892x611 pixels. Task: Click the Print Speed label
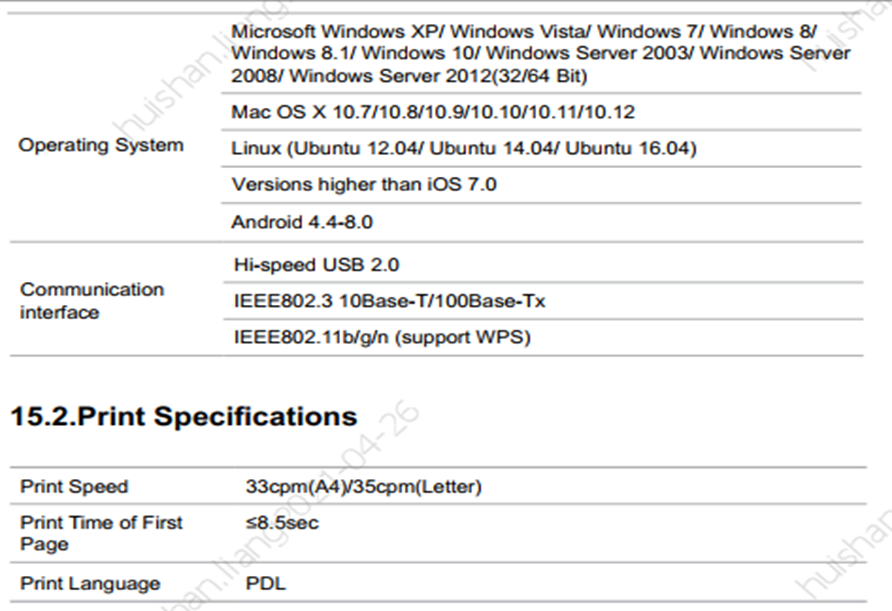pyautogui.click(x=74, y=487)
